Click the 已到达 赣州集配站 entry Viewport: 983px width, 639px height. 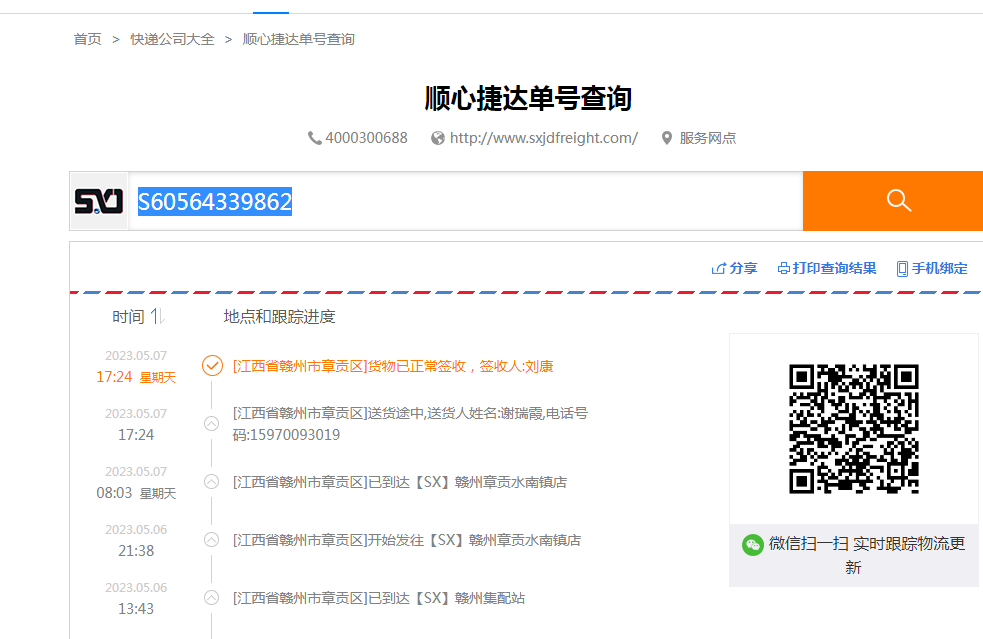[x=379, y=598]
